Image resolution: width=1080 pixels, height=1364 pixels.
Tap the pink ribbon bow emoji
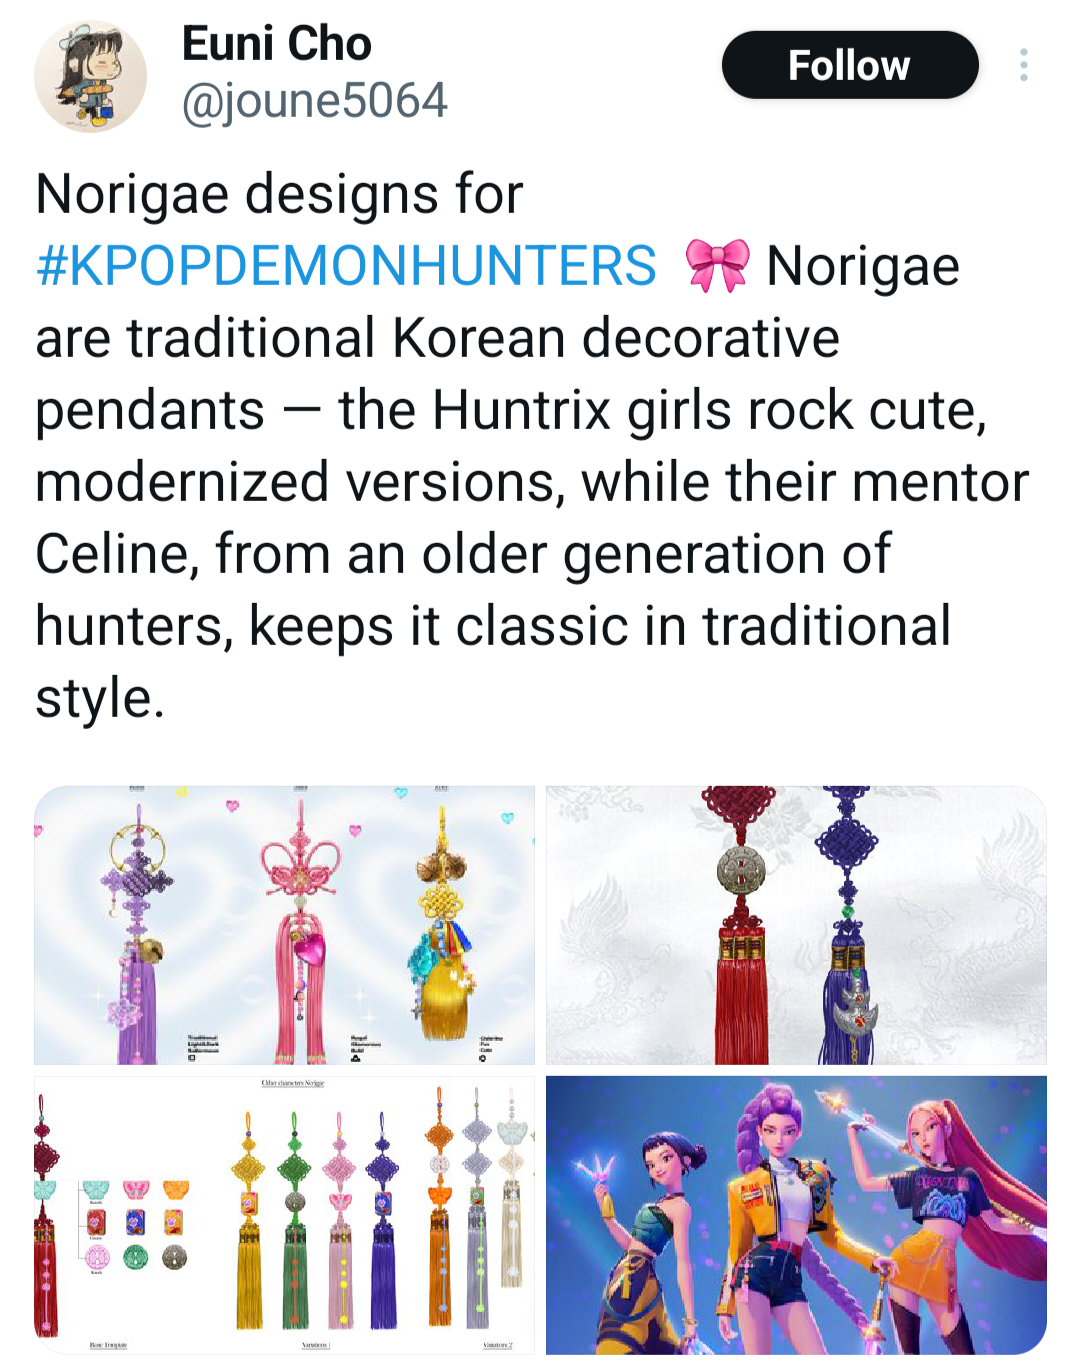pos(717,266)
